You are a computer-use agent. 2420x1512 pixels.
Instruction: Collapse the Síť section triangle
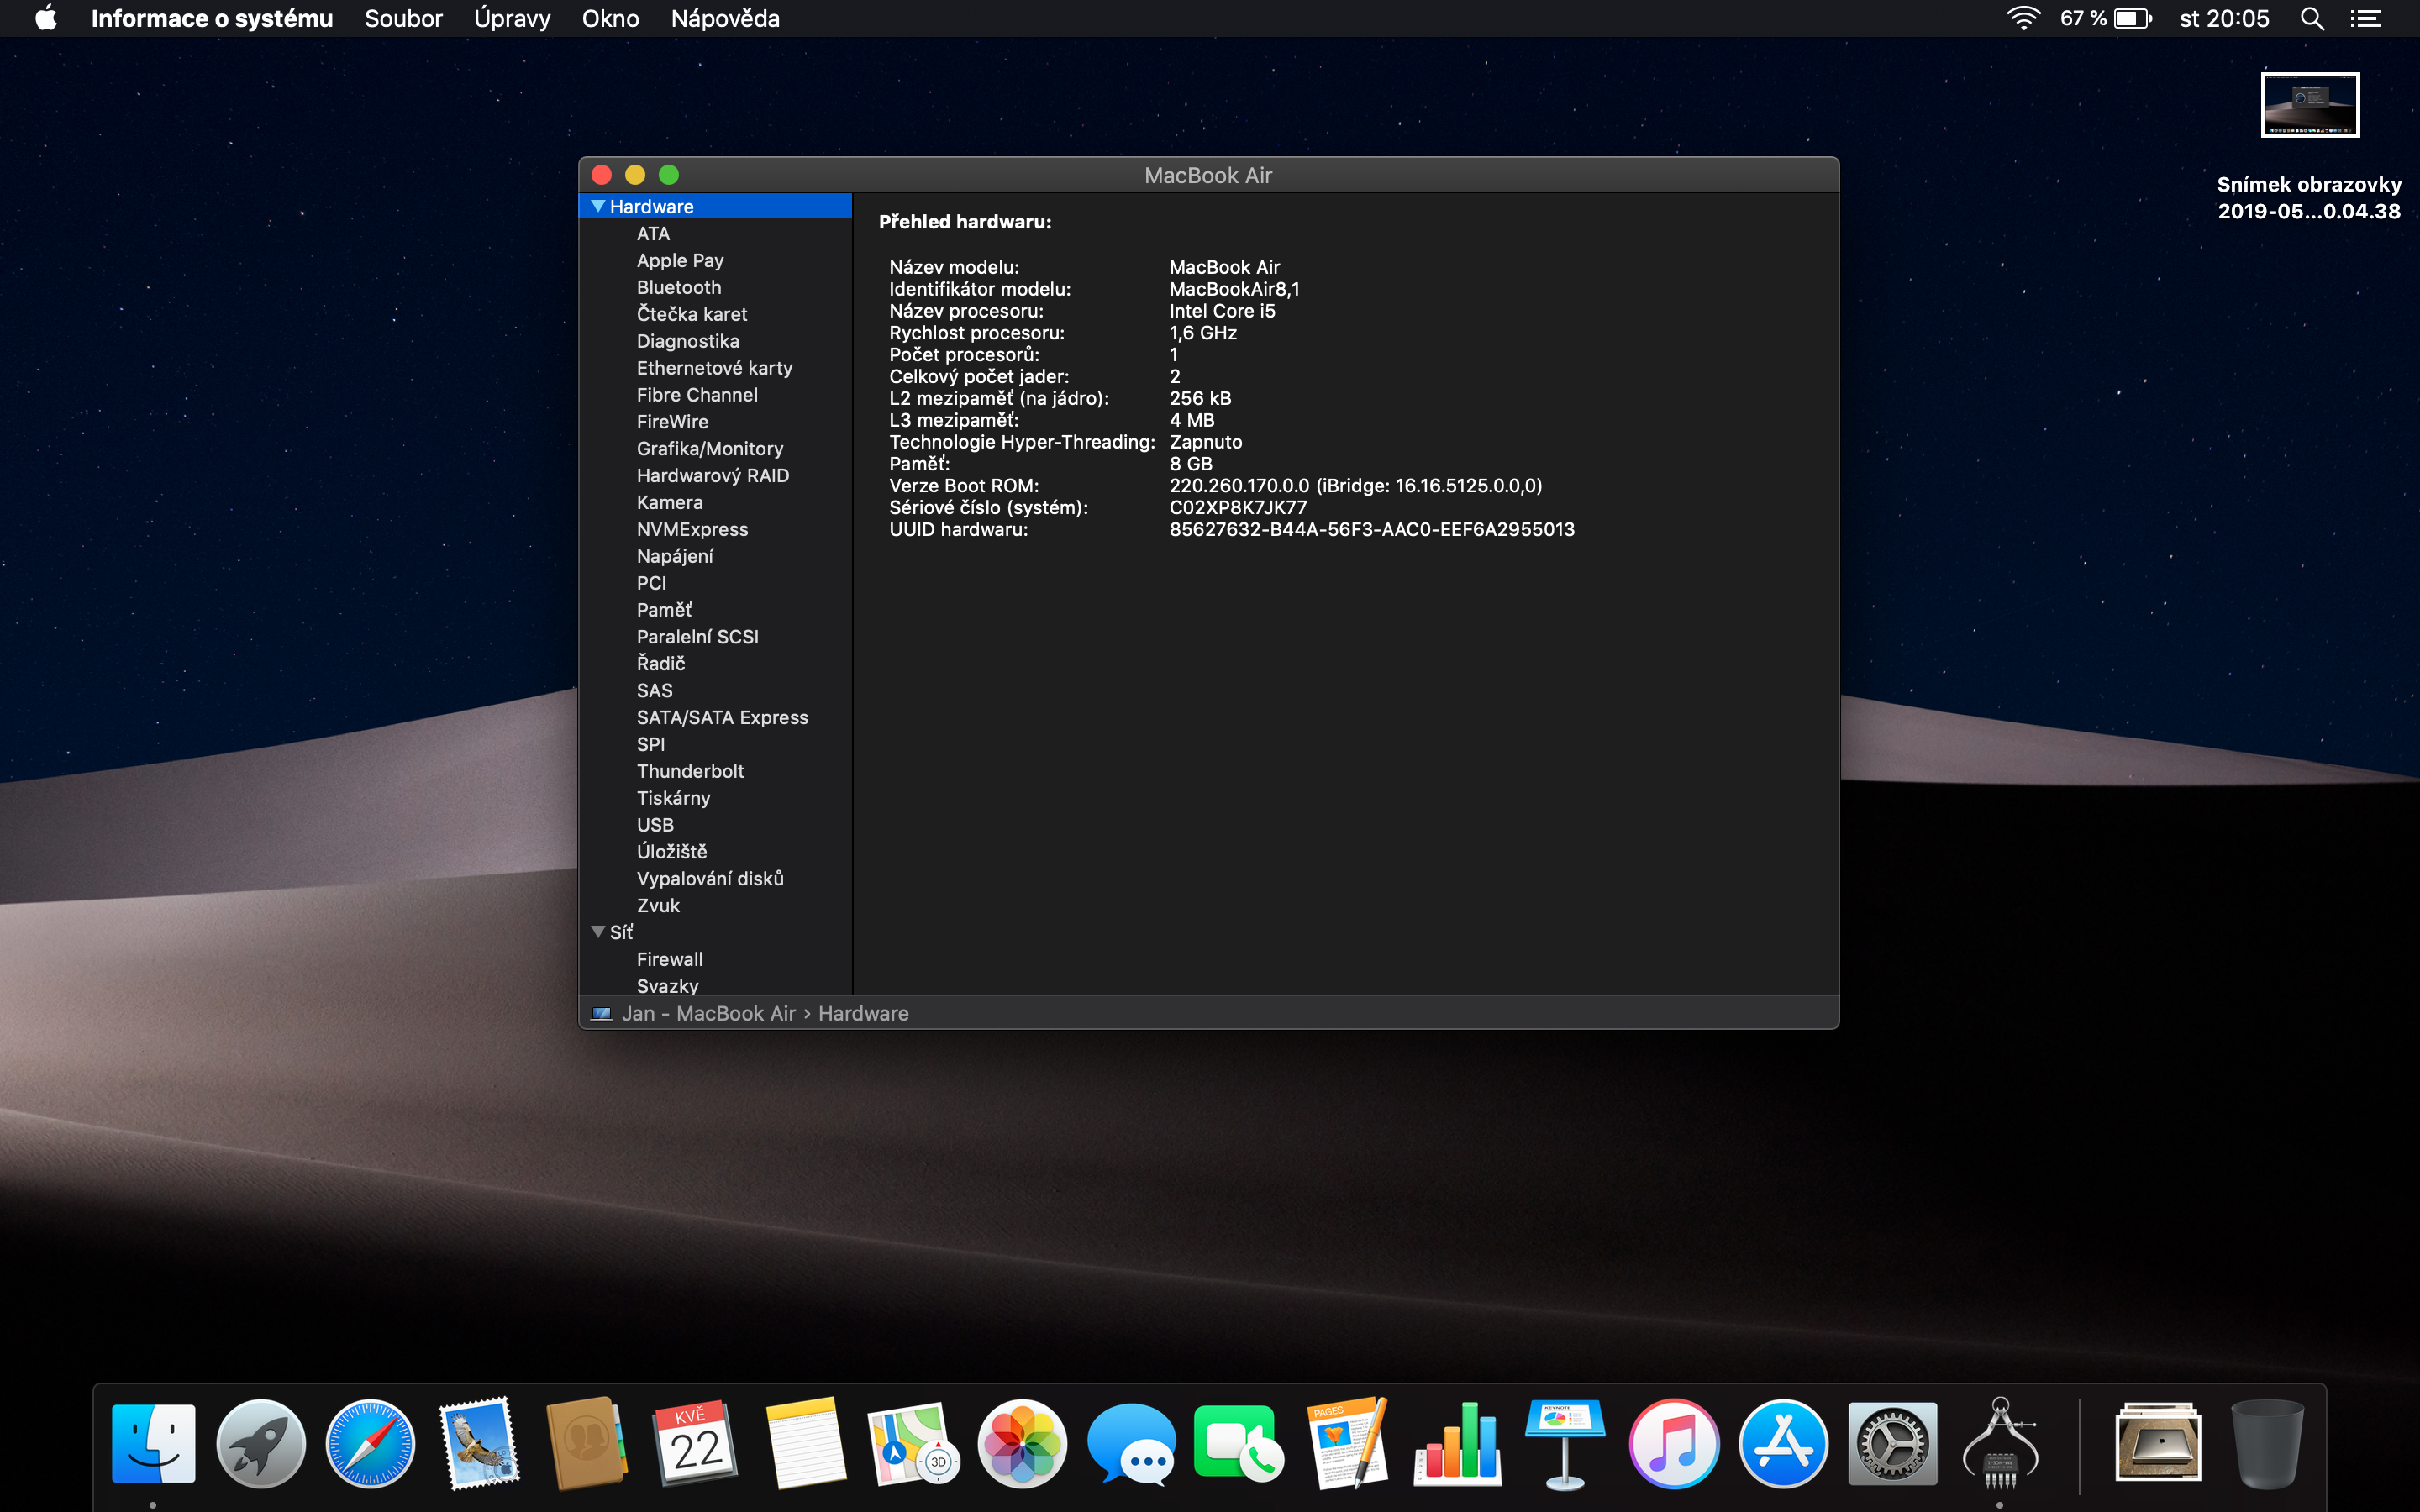[x=598, y=932]
